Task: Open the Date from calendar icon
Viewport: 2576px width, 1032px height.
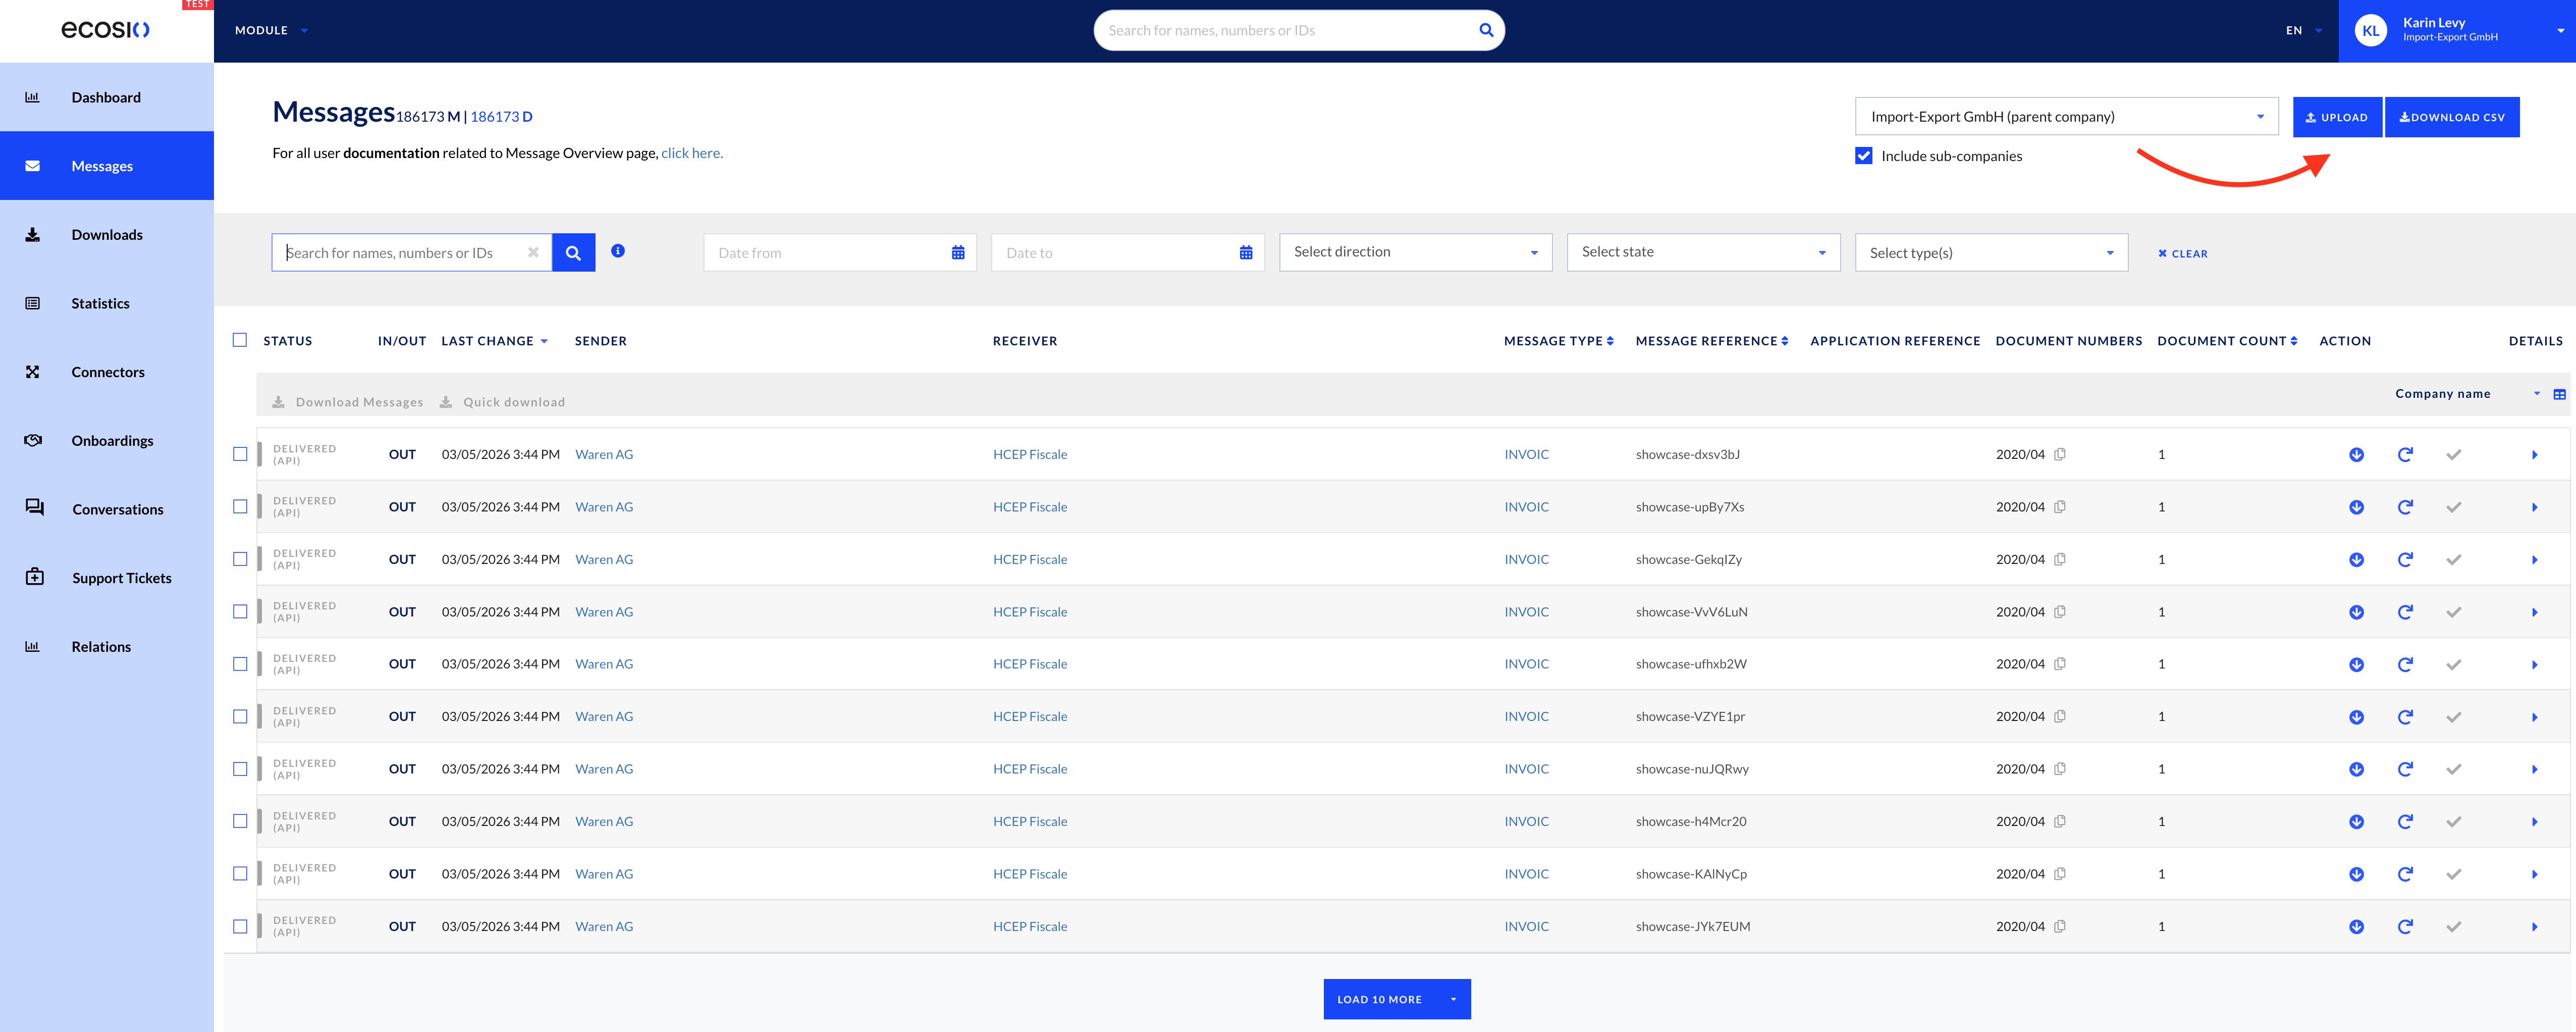Action: 958,253
